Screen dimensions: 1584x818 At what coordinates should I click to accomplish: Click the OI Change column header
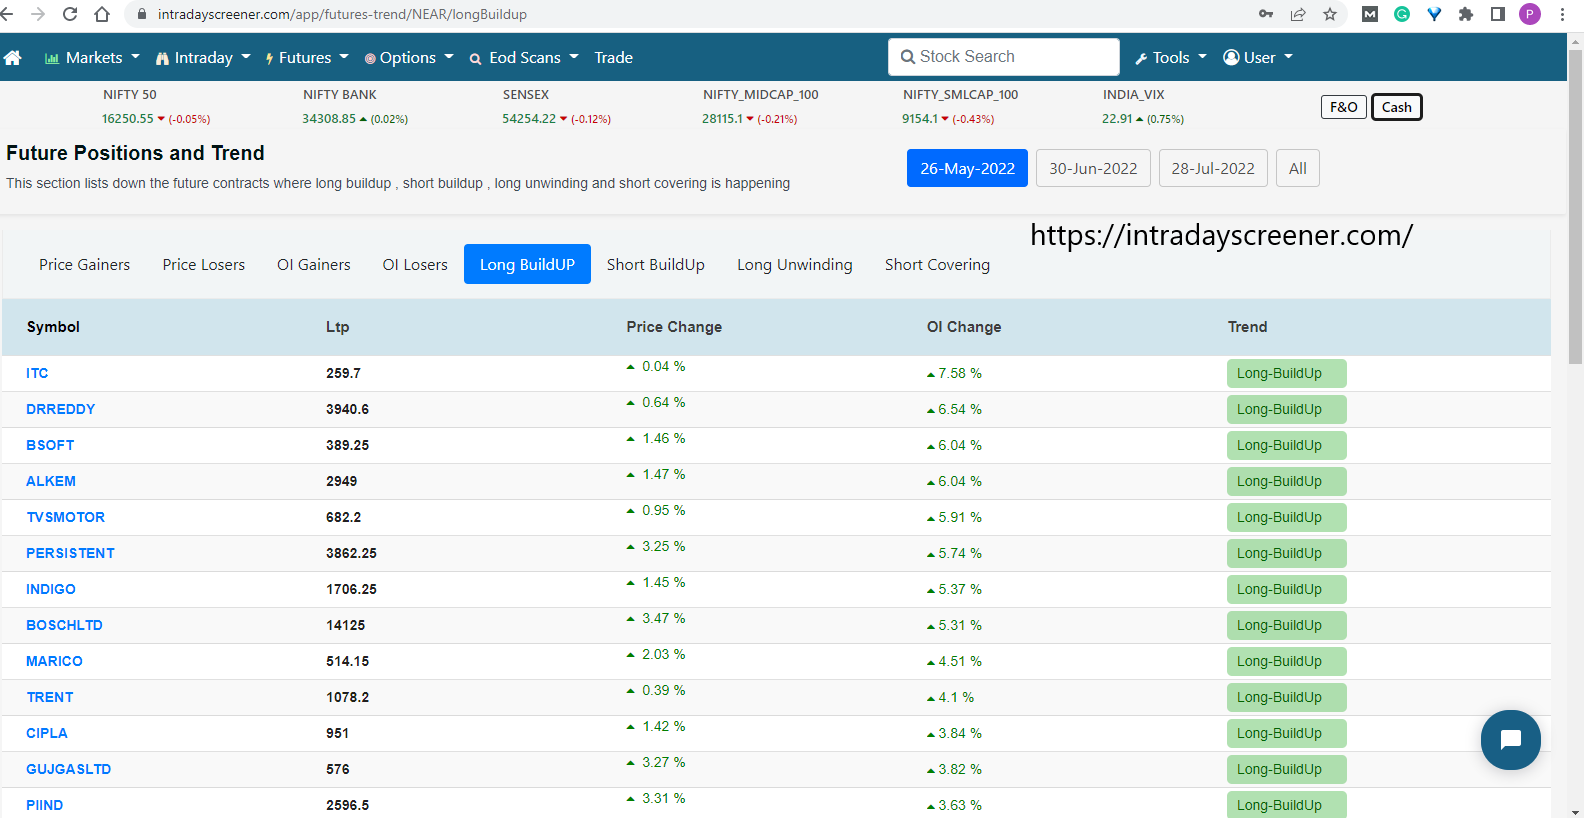point(964,327)
